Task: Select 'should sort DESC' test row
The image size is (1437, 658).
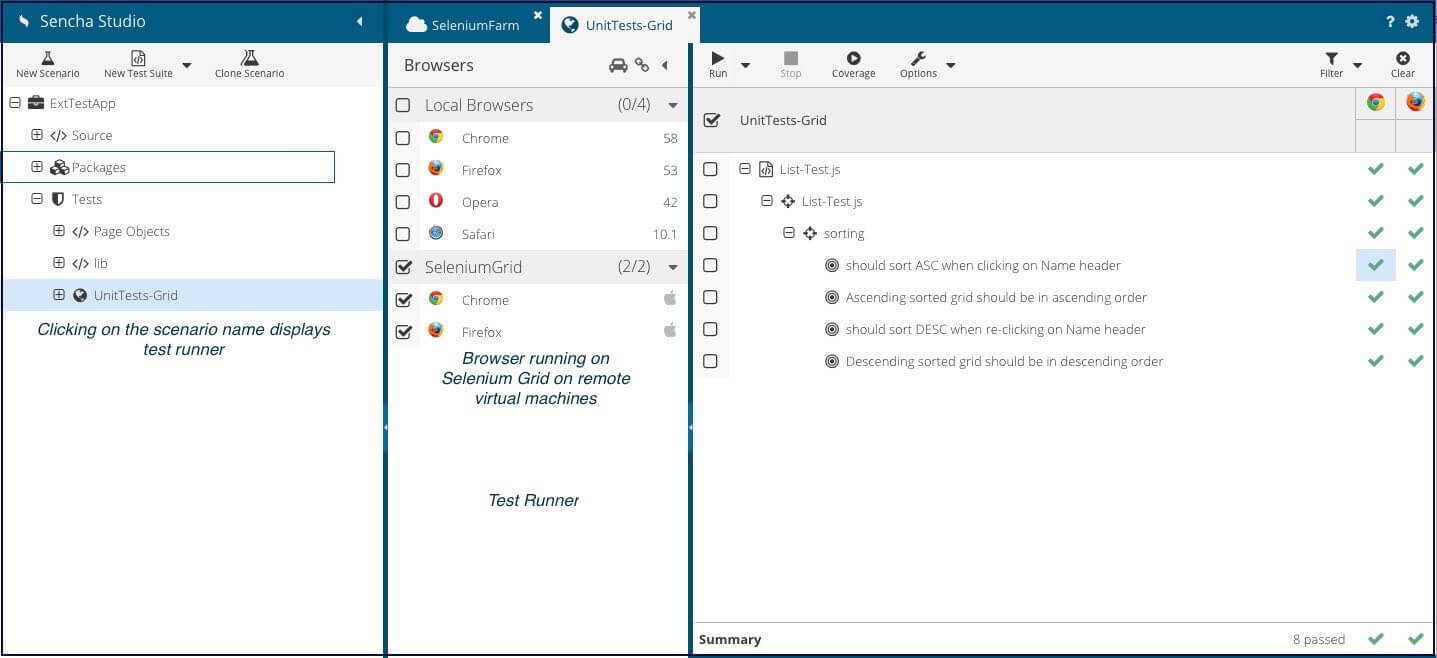Action: pos(1063,329)
